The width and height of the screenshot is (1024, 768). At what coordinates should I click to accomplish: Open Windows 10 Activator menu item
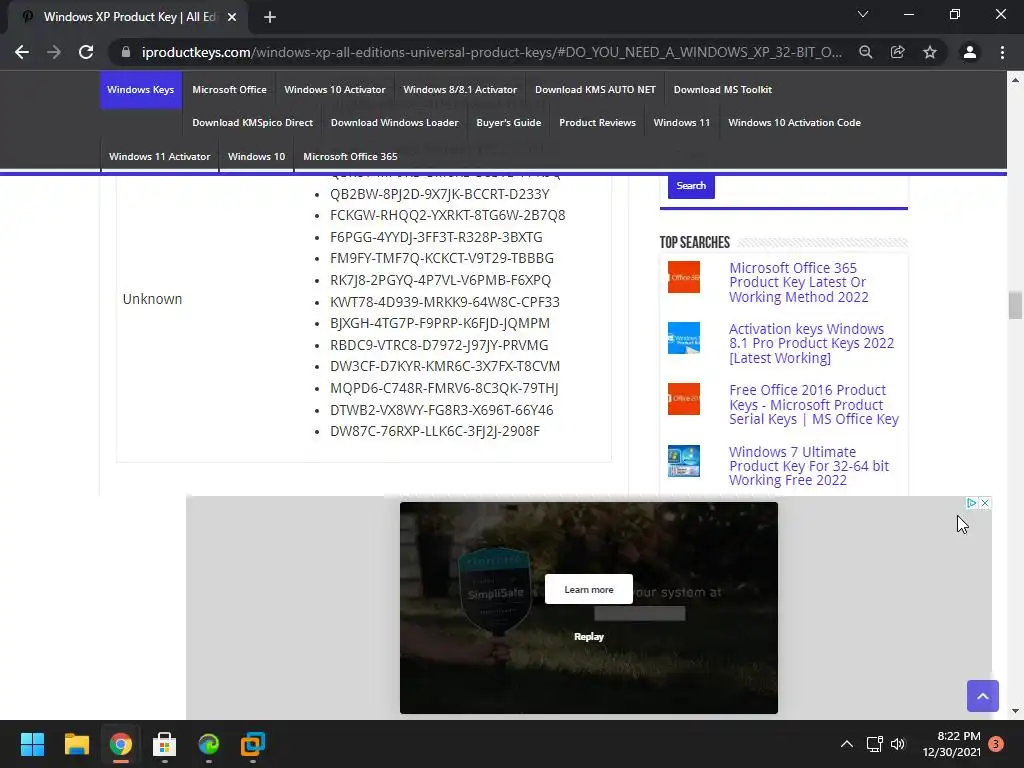[335, 89]
